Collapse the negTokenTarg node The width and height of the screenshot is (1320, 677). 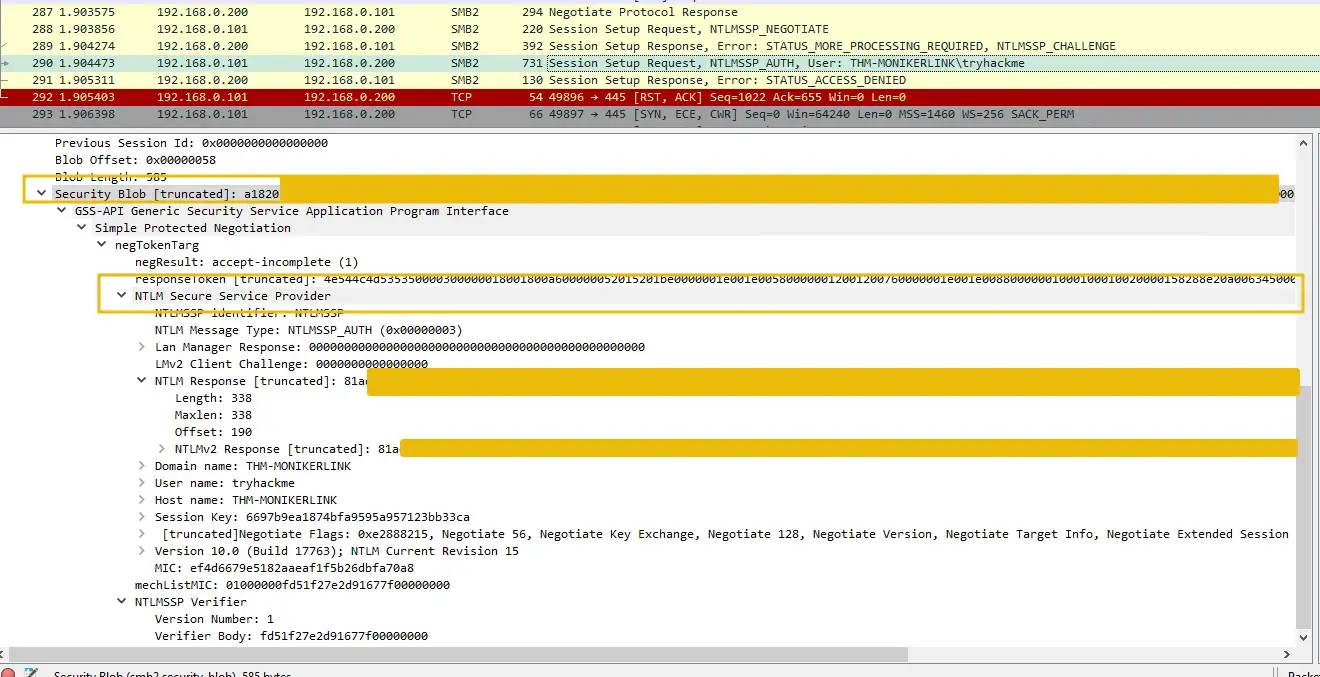click(101, 245)
